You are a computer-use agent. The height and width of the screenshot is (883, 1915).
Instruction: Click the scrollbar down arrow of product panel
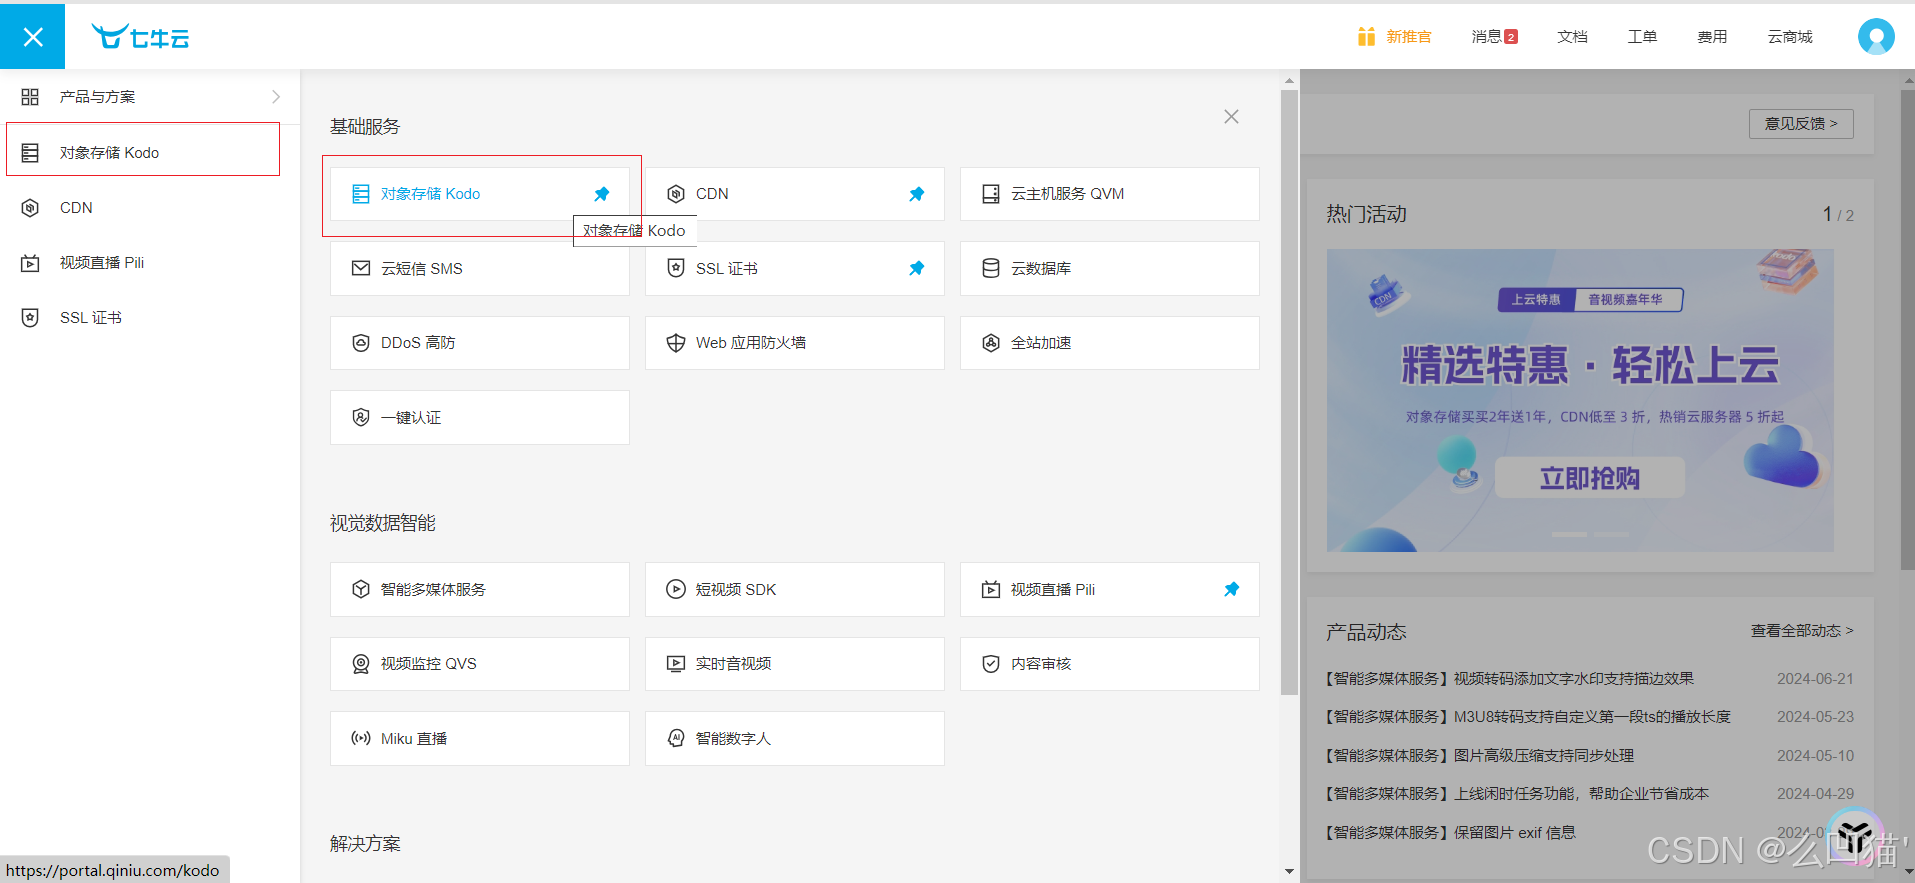tap(1289, 872)
